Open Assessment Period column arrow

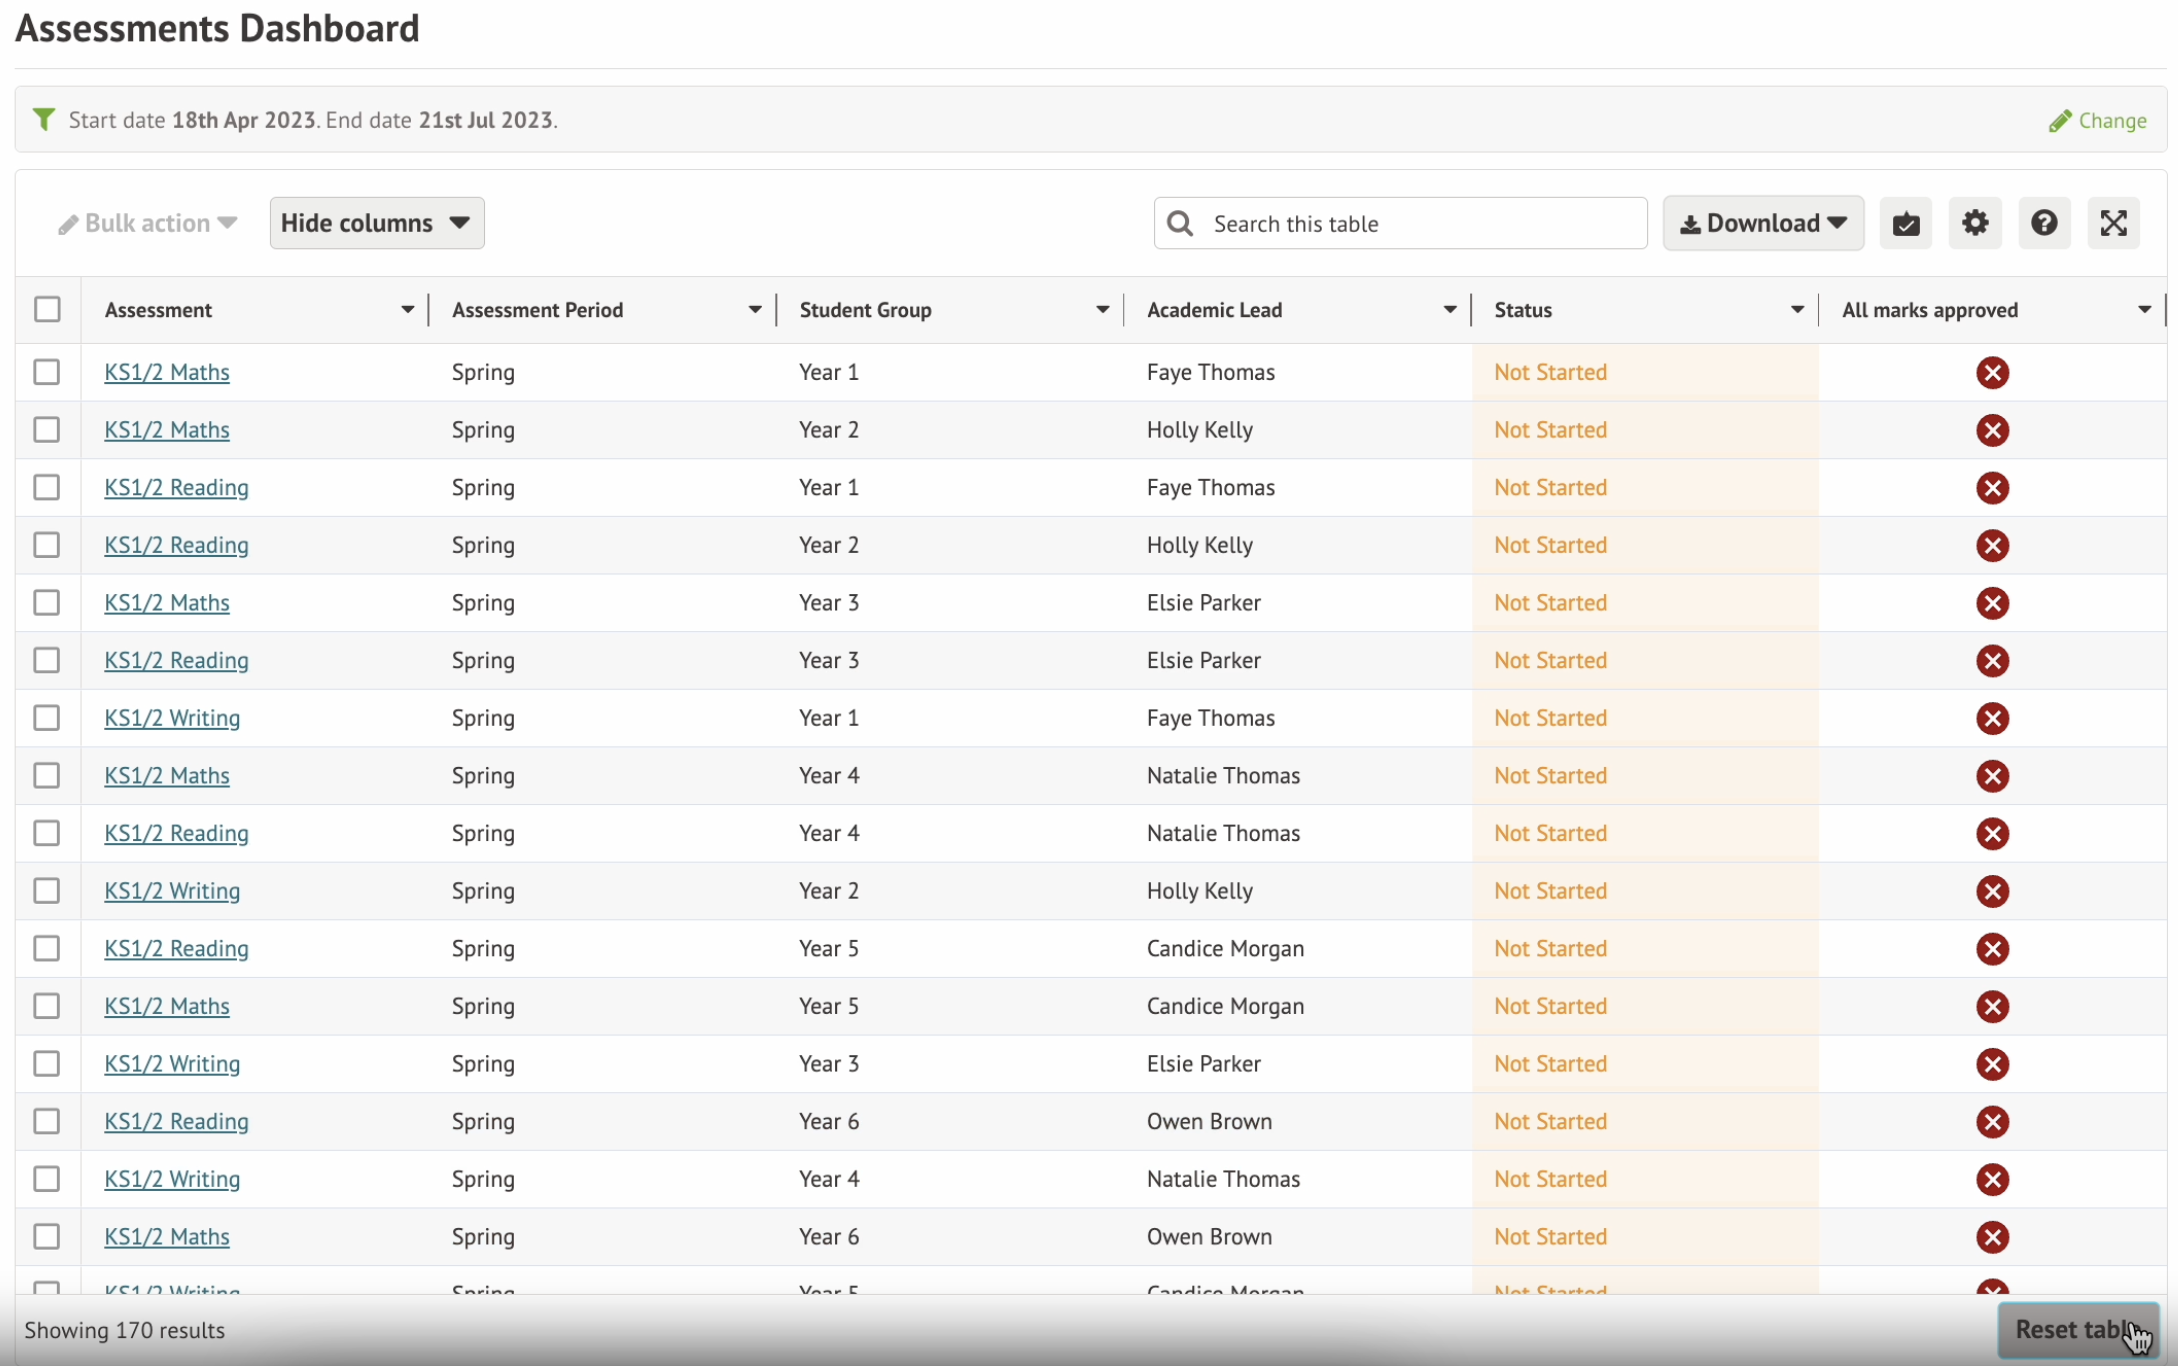755,310
